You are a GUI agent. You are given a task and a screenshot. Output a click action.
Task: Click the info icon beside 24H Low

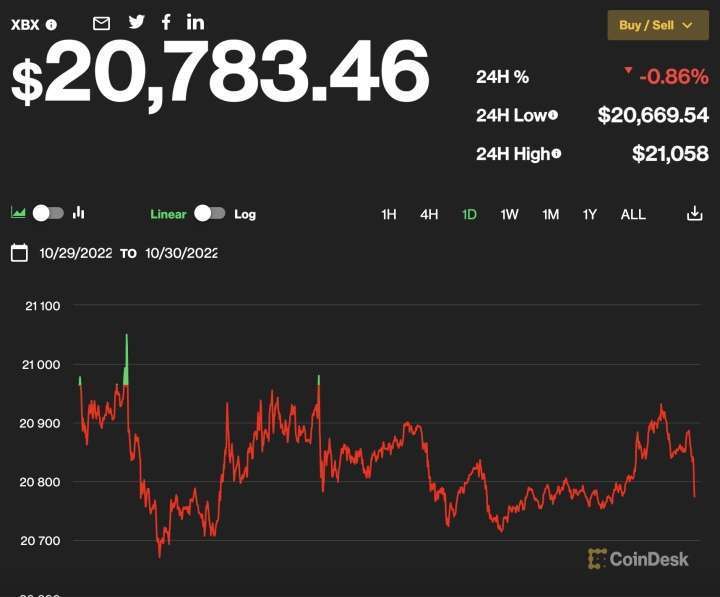pyautogui.click(x=553, y=115)
